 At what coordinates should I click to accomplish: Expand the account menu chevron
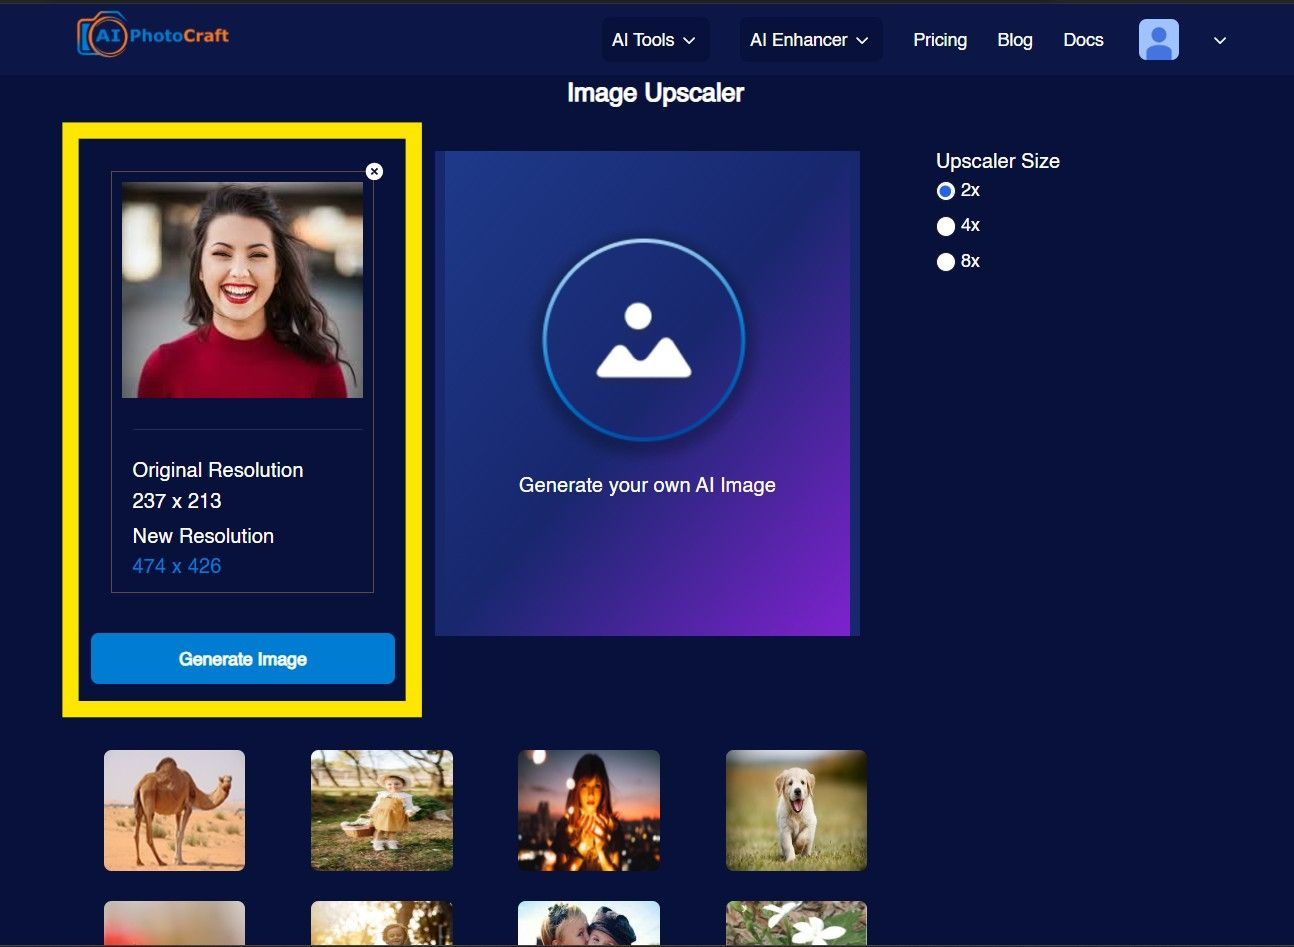pyautogui.click(x=1220, y=41)
